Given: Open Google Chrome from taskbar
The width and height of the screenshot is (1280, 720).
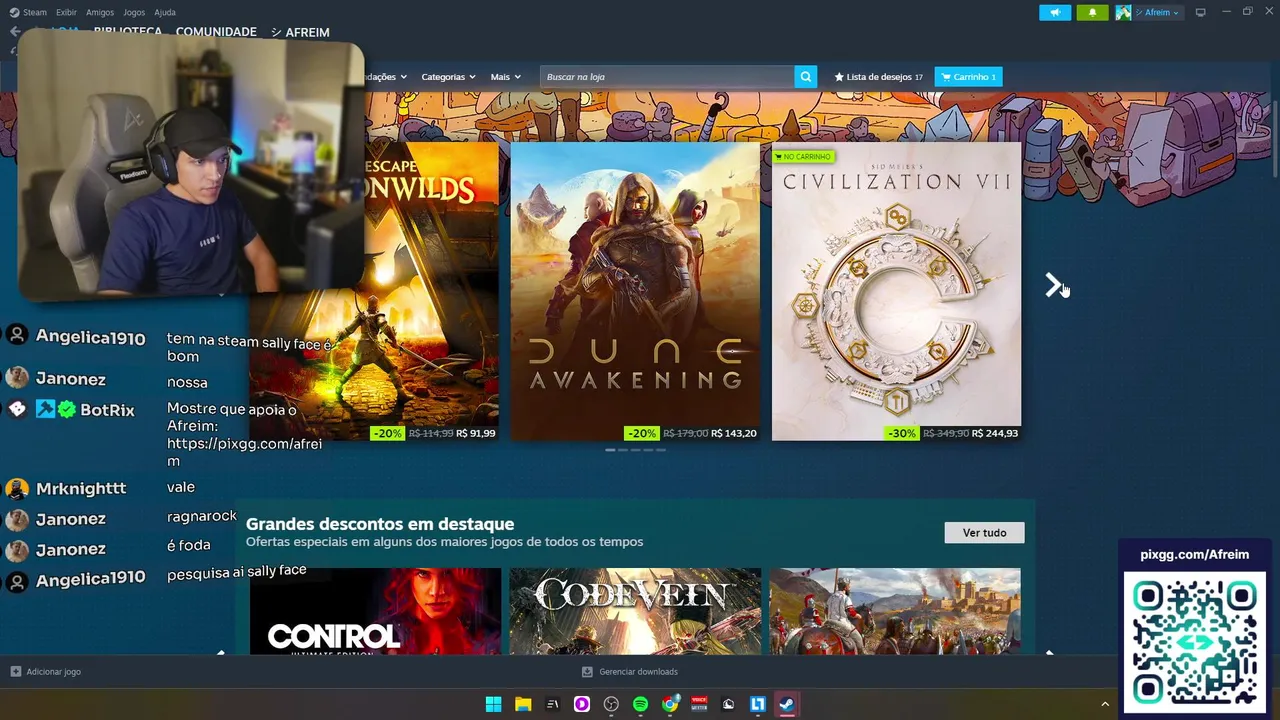Looking at the screenshot, I should (670, 704).
